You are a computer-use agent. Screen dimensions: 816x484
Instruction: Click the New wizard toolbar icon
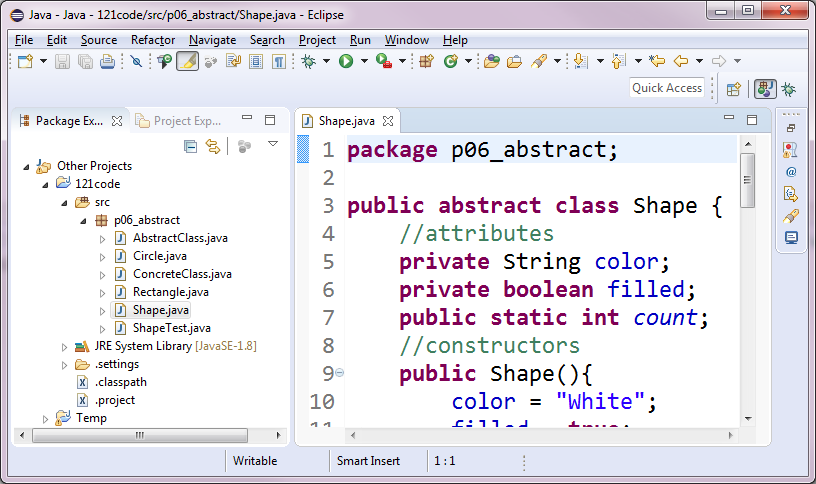(26, 61)
